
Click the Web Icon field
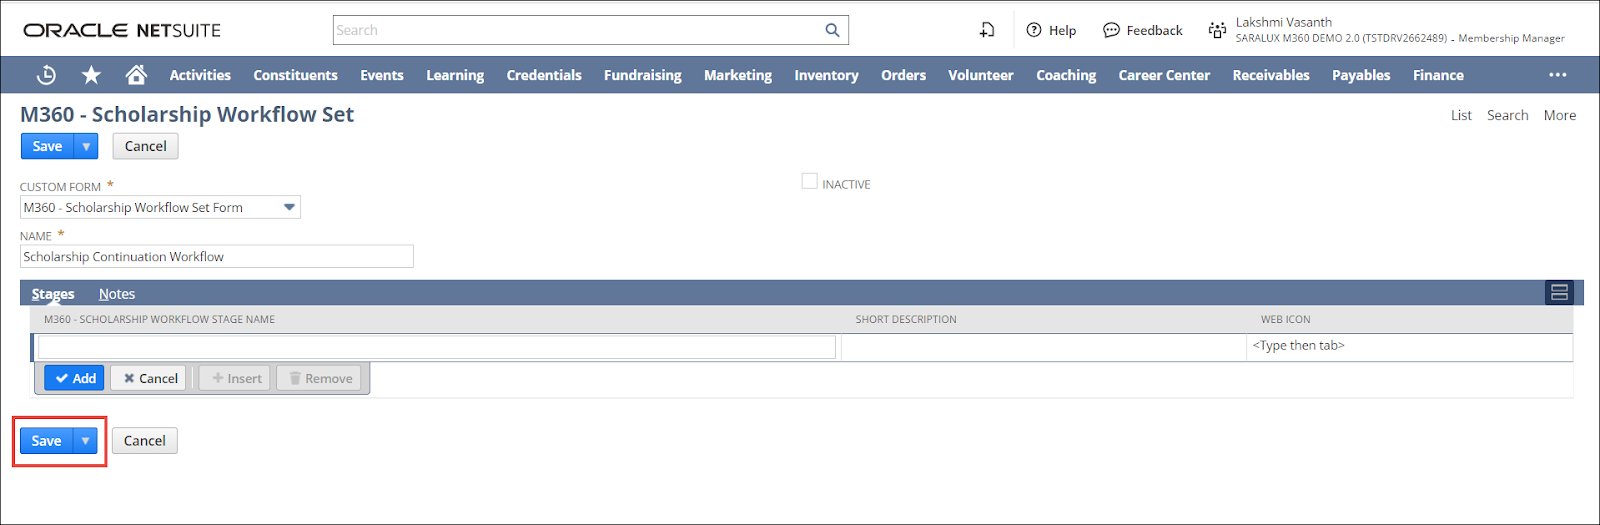(1408, 346)
